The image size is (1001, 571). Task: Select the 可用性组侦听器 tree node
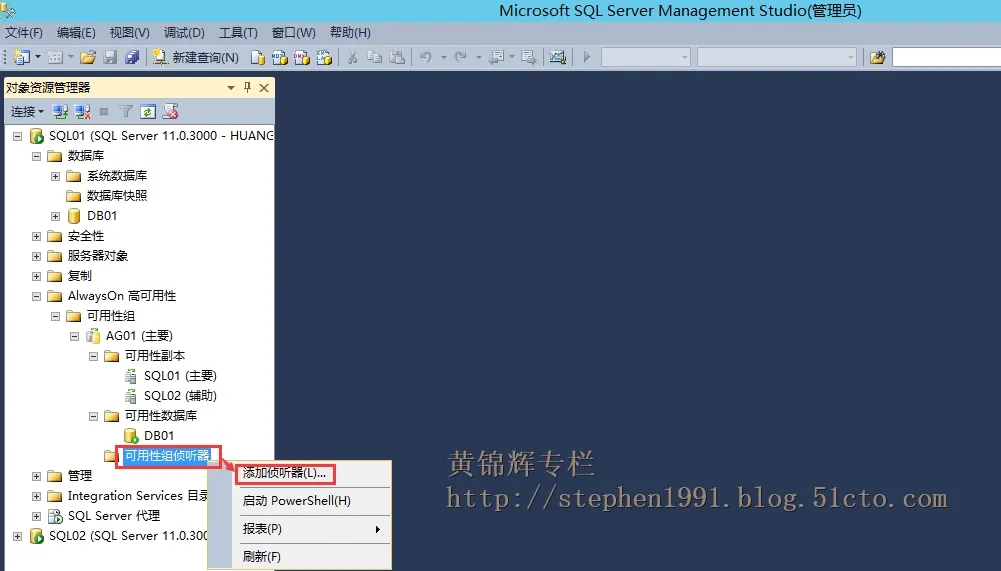(167, 455)
